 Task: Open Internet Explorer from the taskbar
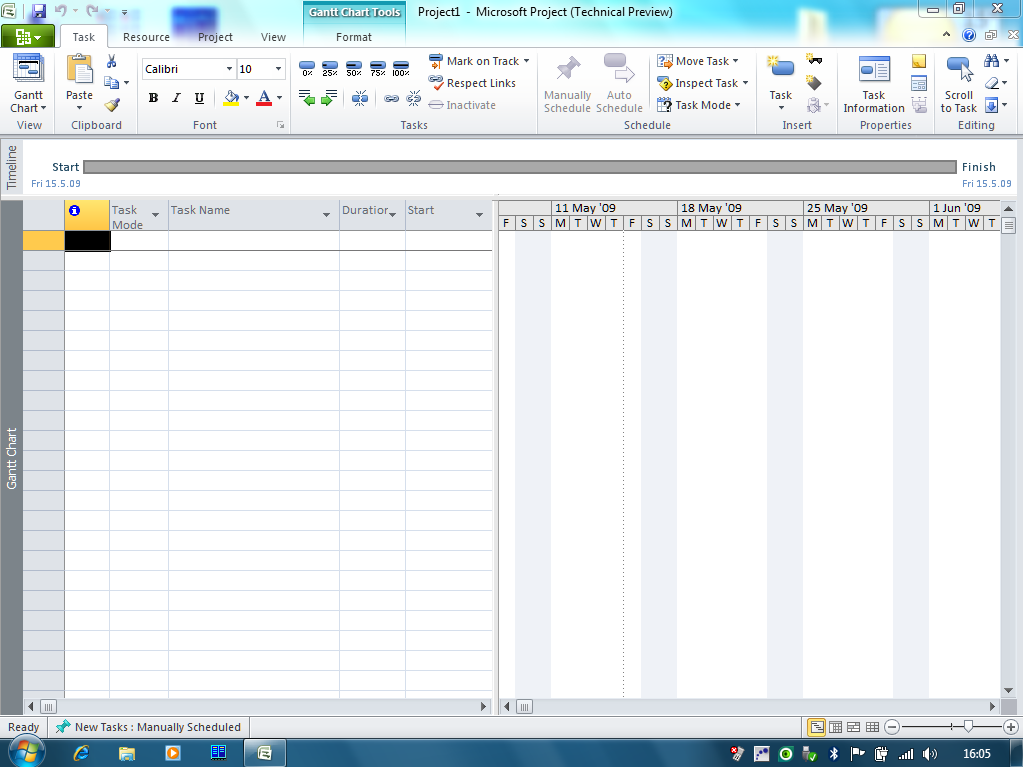point(81,753)
